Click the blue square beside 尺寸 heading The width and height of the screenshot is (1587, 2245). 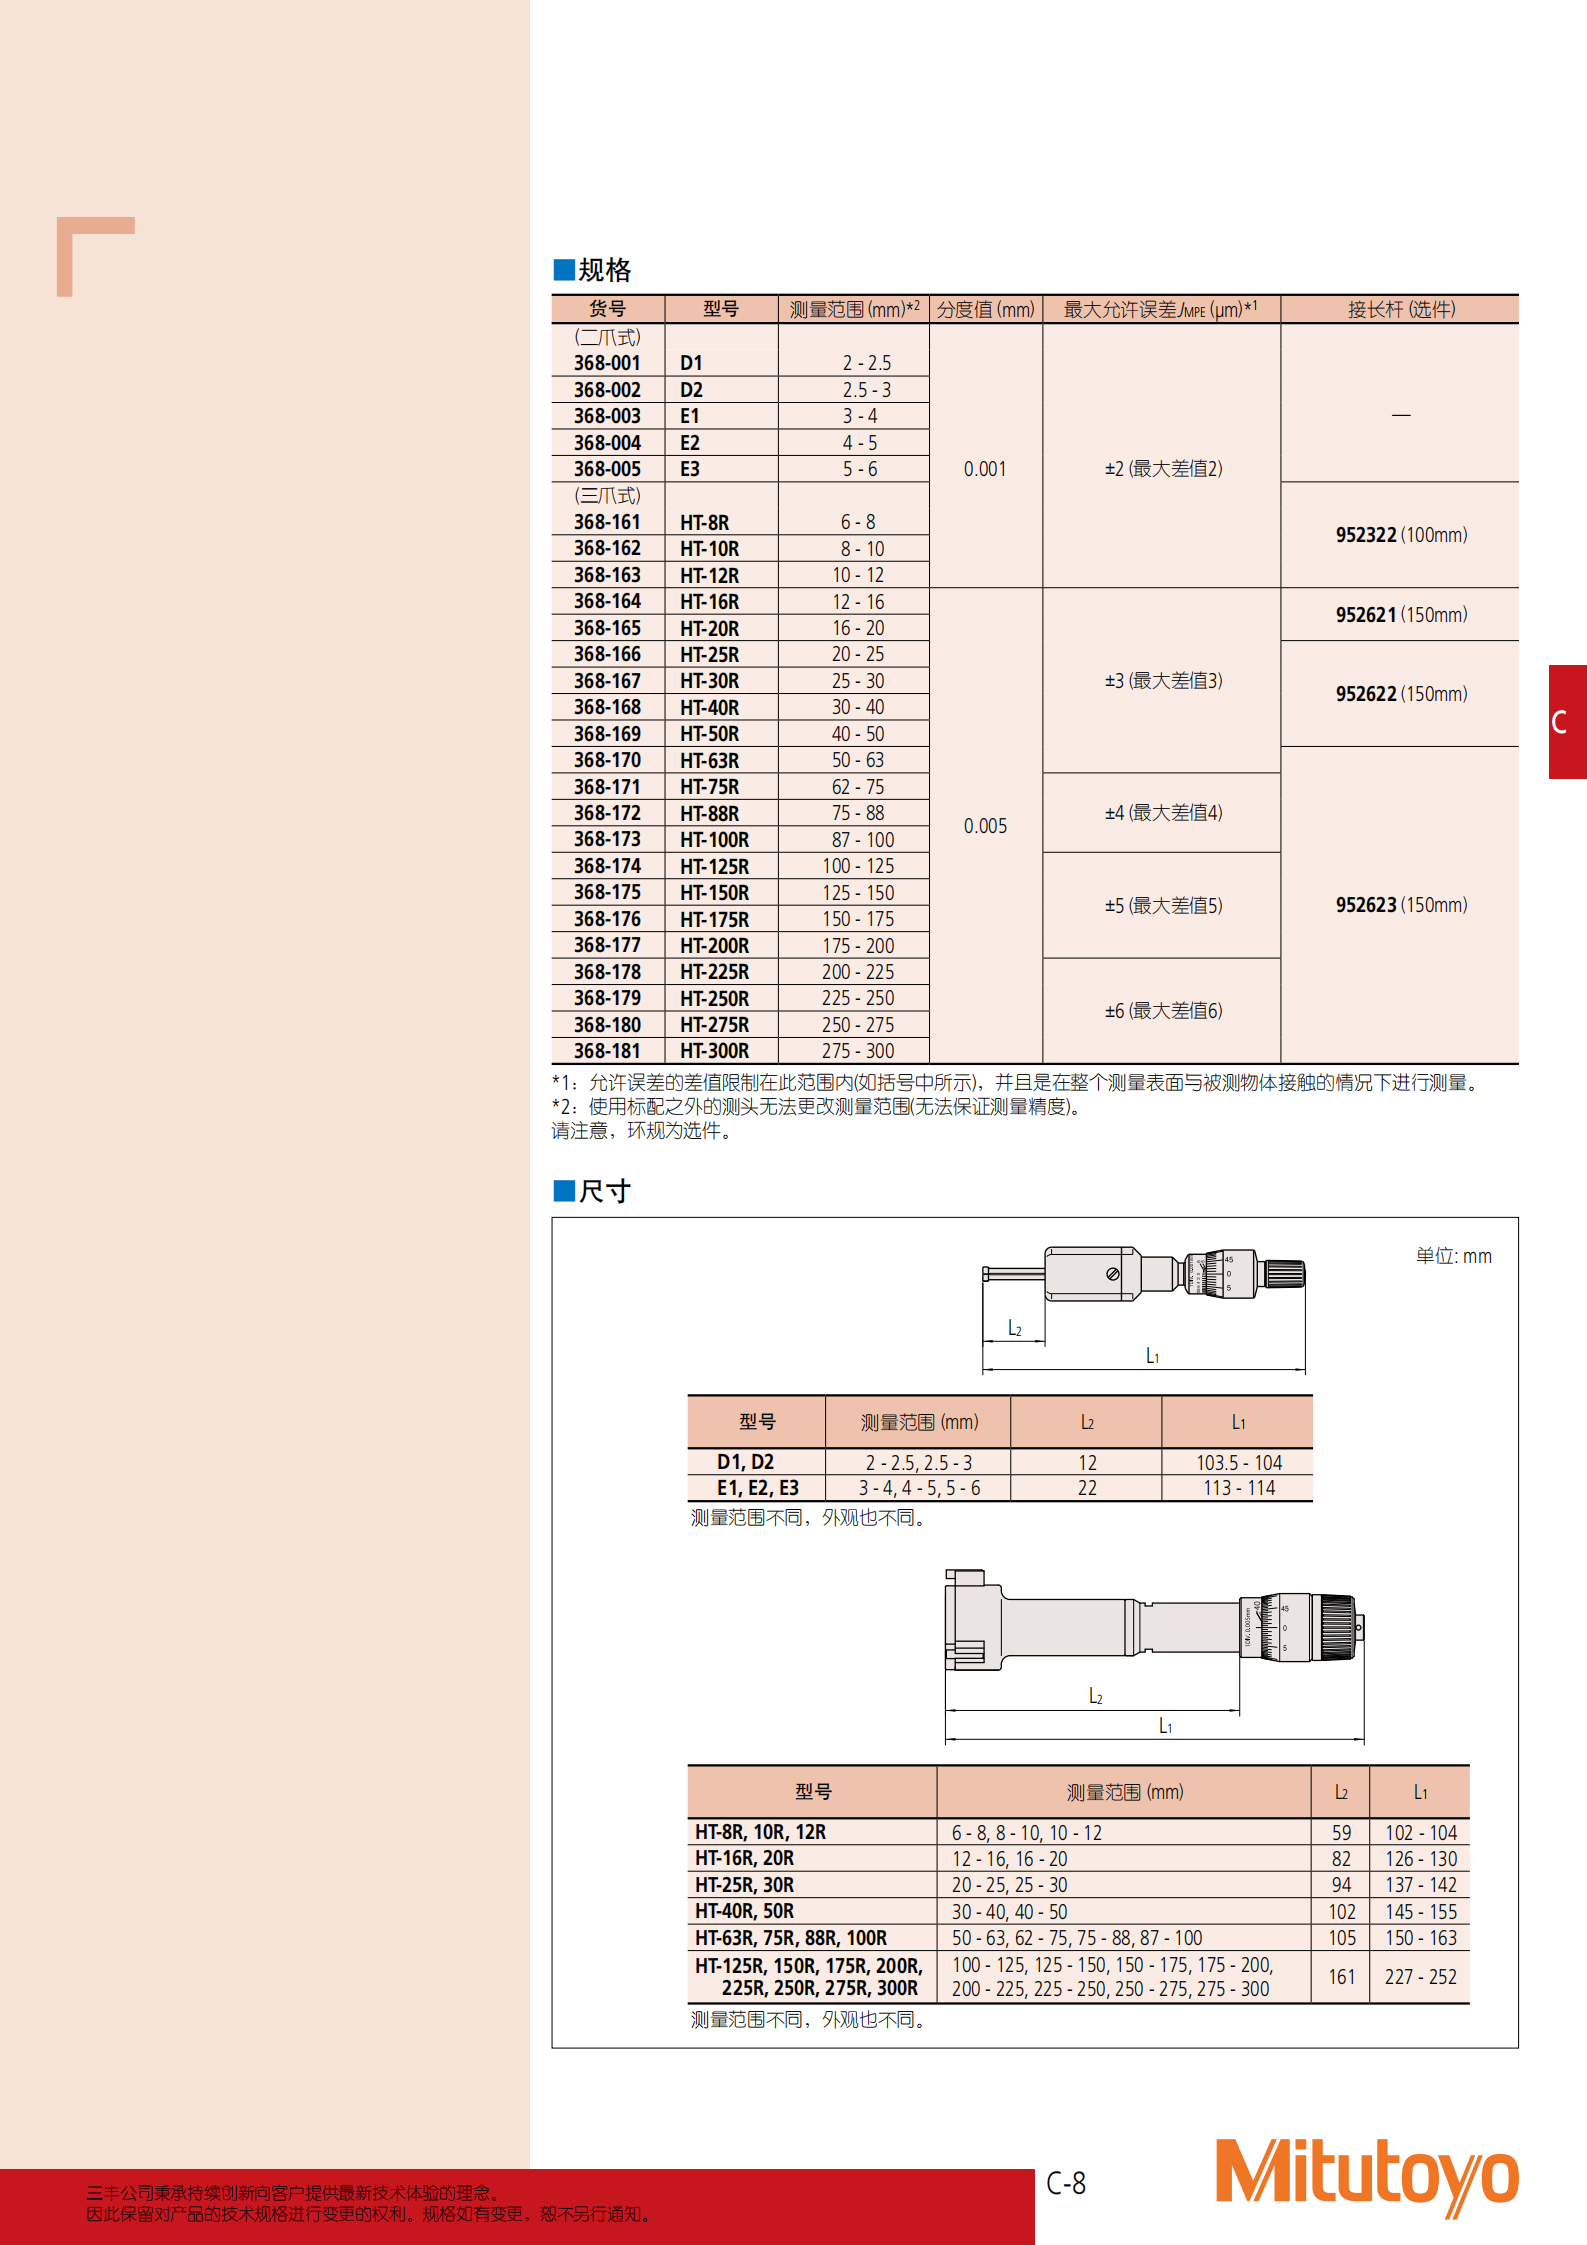[564, 1190]
